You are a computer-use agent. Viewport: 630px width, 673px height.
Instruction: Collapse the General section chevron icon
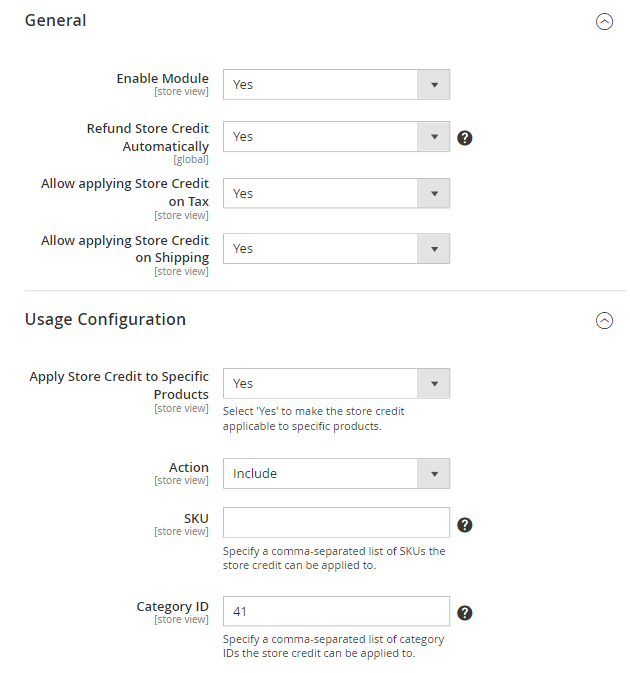click(604, 21)
